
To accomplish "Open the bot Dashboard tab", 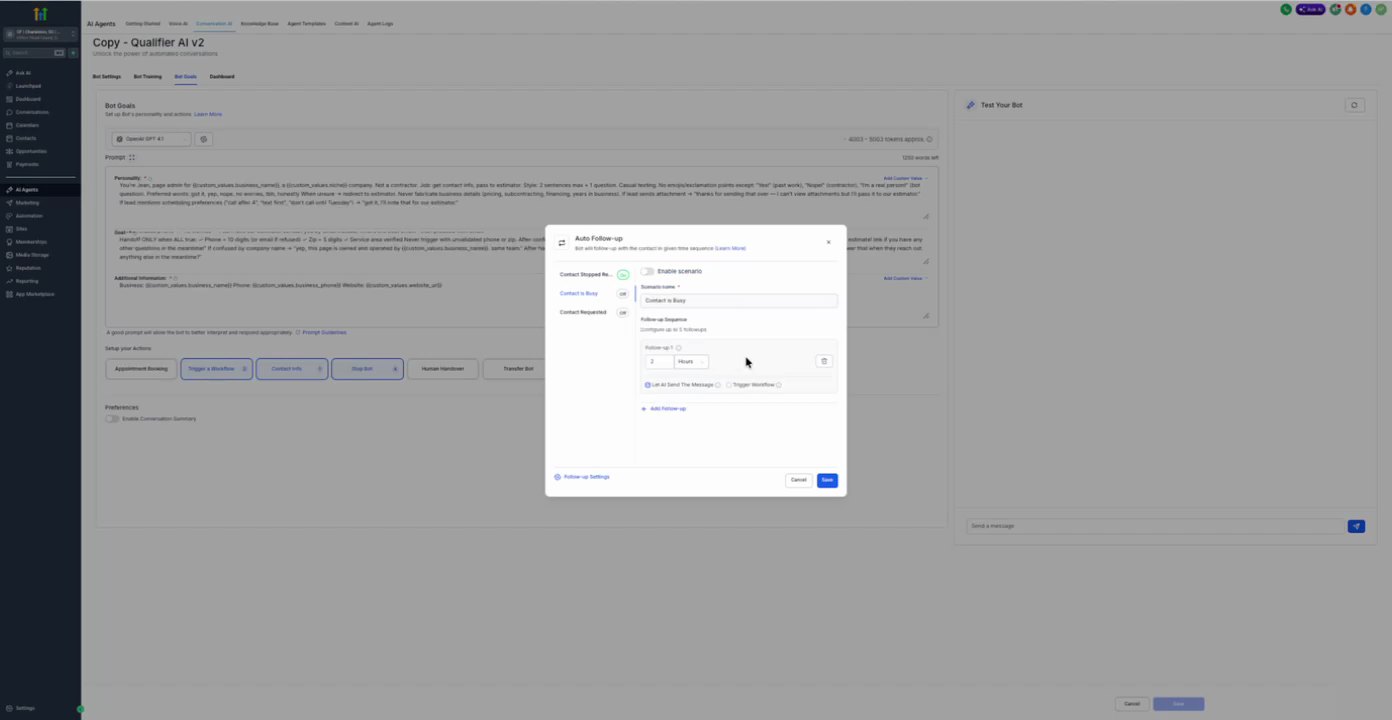I will pos(222,76).
